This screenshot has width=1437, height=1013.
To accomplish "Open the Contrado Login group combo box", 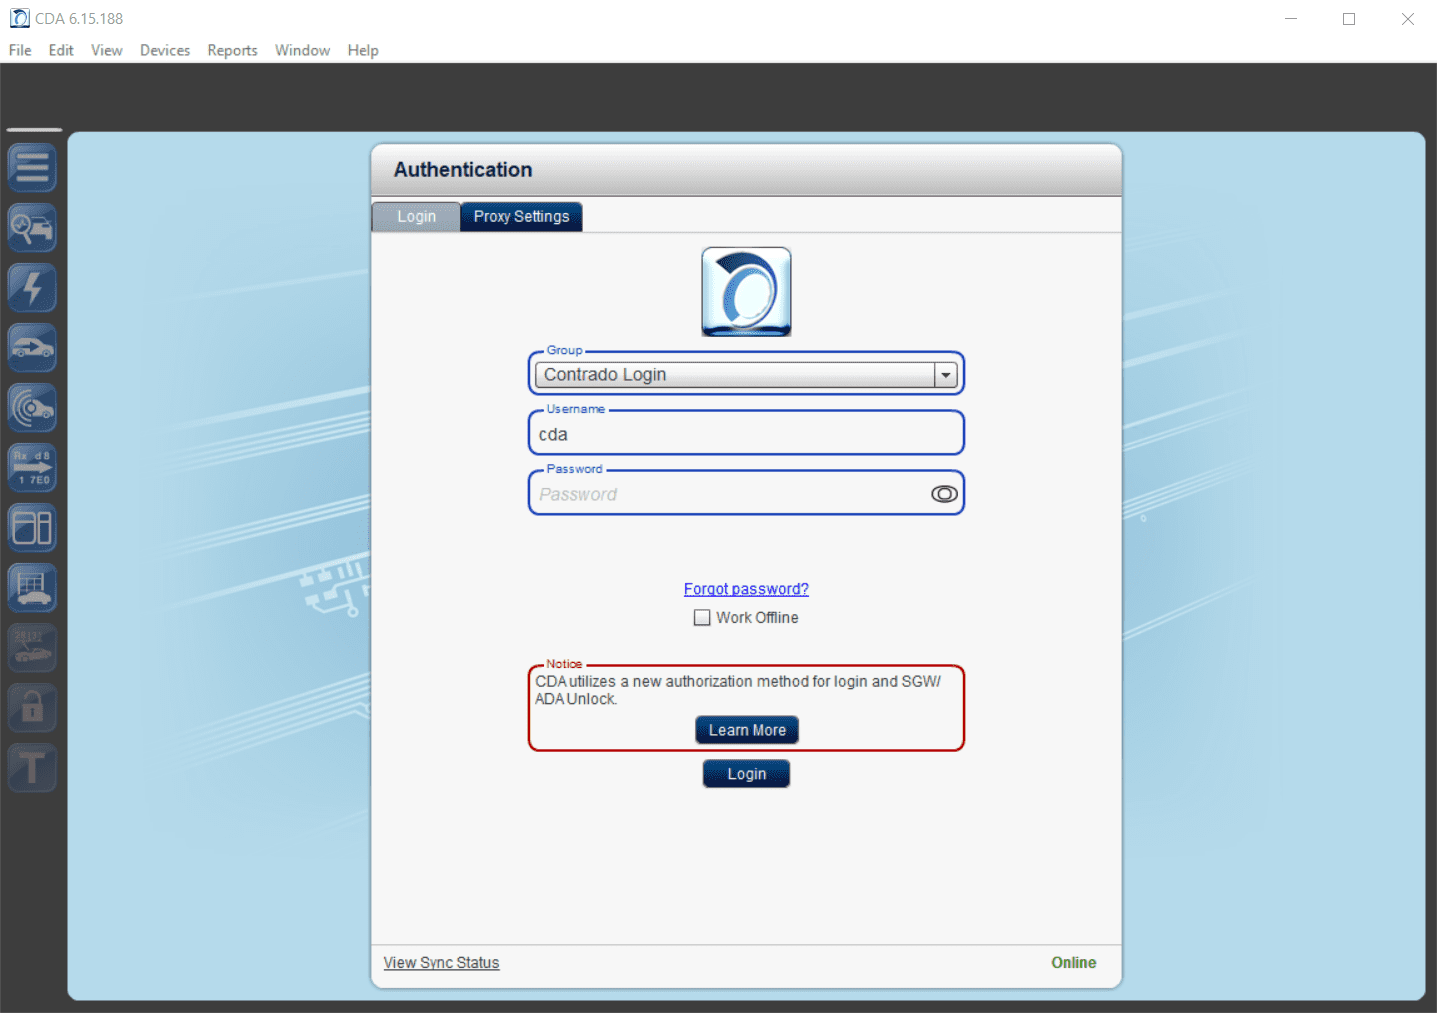I will (746, 375).
